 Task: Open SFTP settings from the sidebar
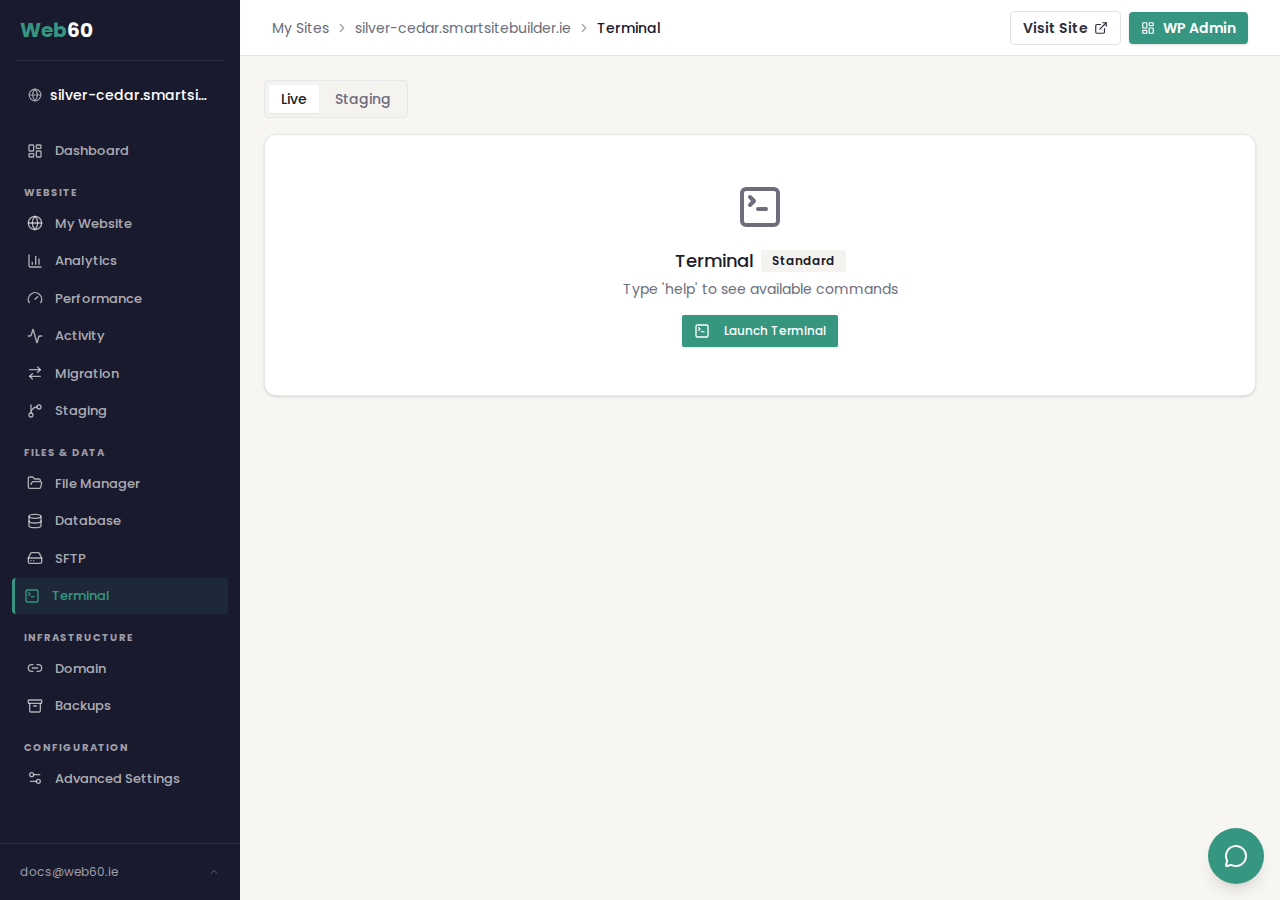pyautogui.click(x=71, y=558)
